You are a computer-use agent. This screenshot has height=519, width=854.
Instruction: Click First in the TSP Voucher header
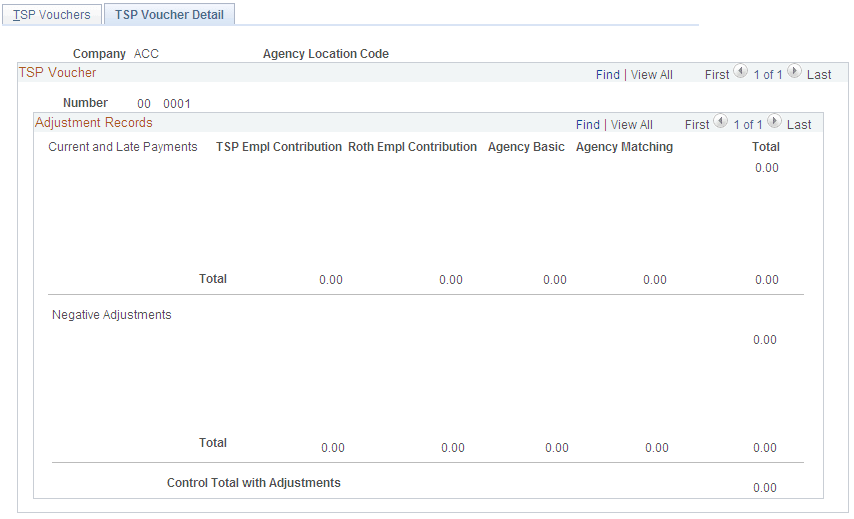coord(717,75)
